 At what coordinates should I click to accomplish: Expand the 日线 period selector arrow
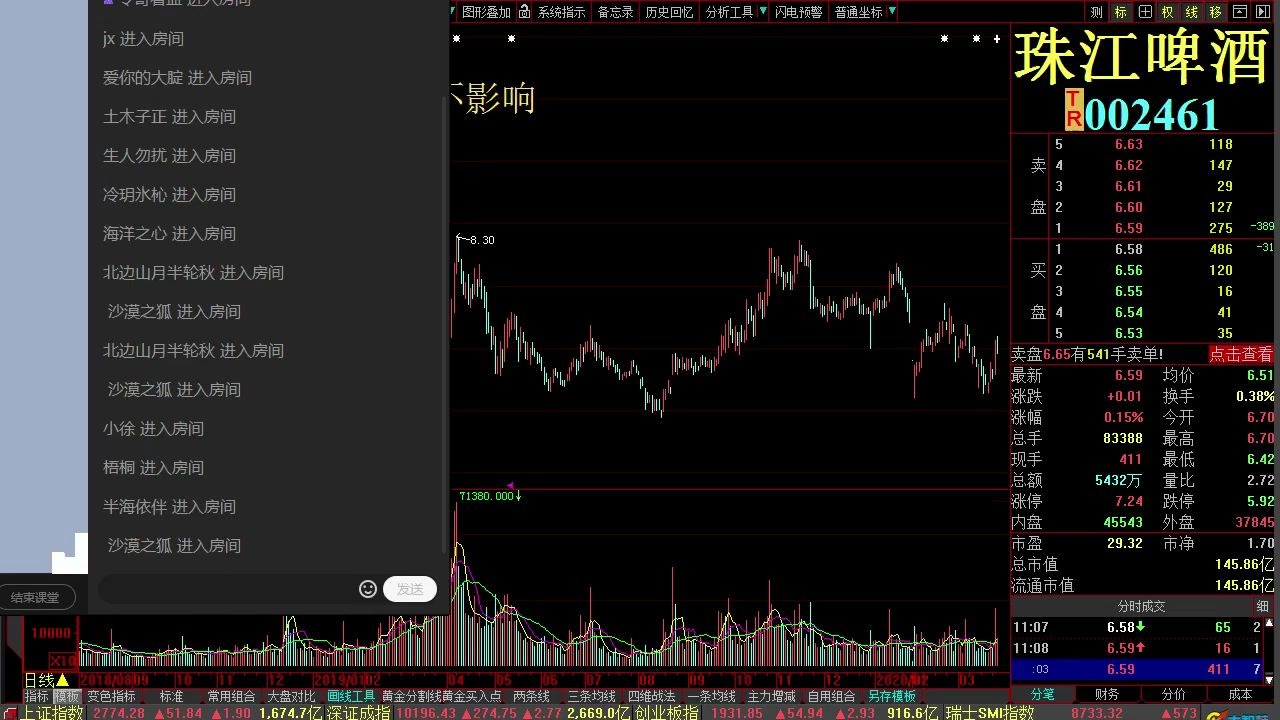coord(62,680)
